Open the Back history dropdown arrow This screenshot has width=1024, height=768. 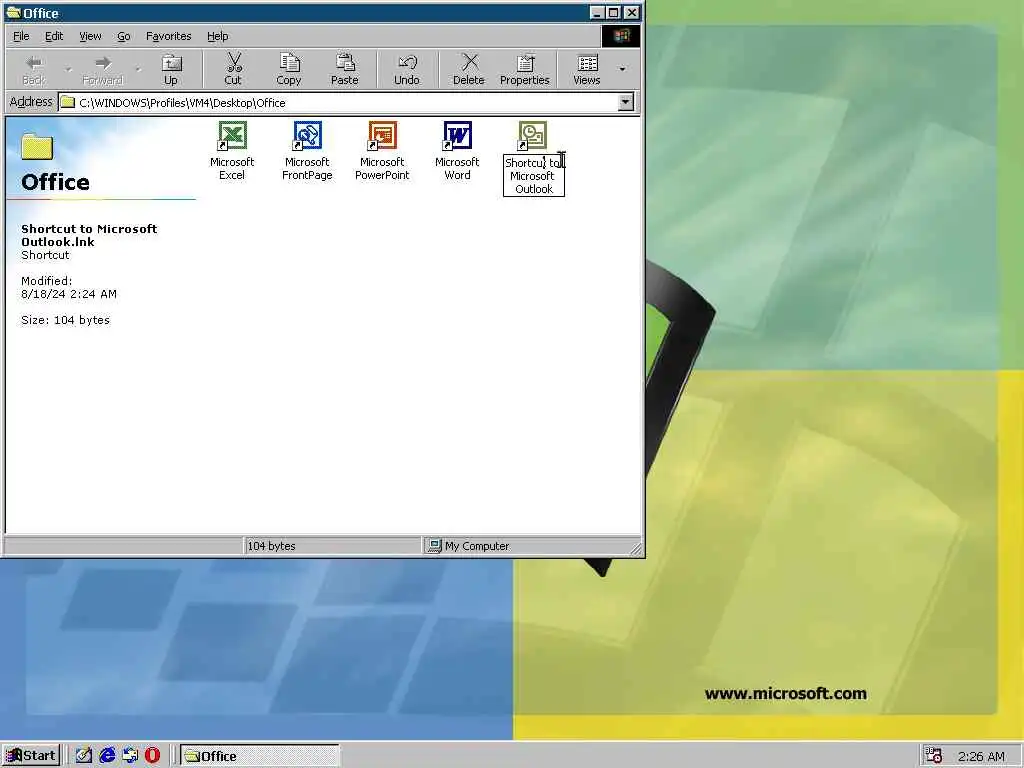(x=68, y=69)
